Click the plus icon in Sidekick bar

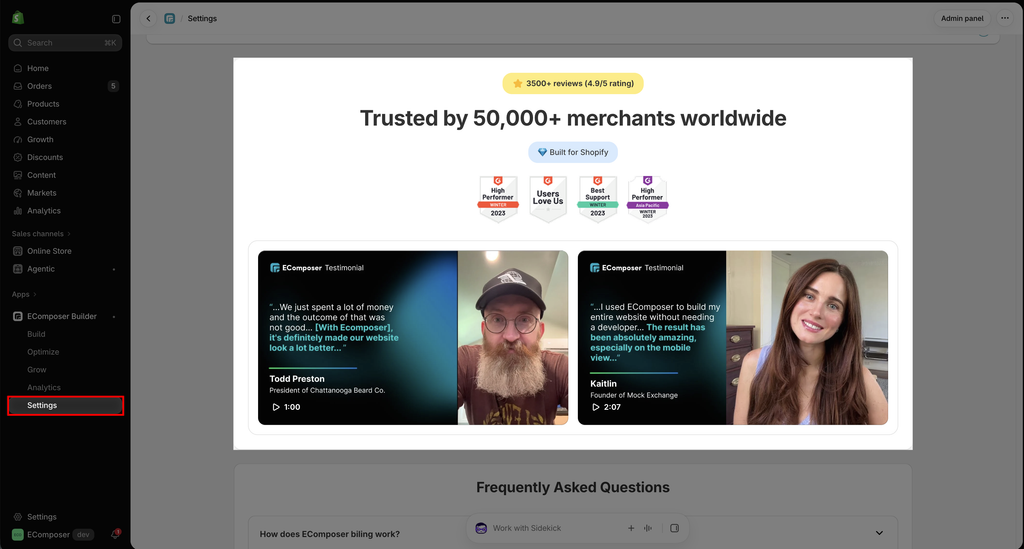pos(631,528)
